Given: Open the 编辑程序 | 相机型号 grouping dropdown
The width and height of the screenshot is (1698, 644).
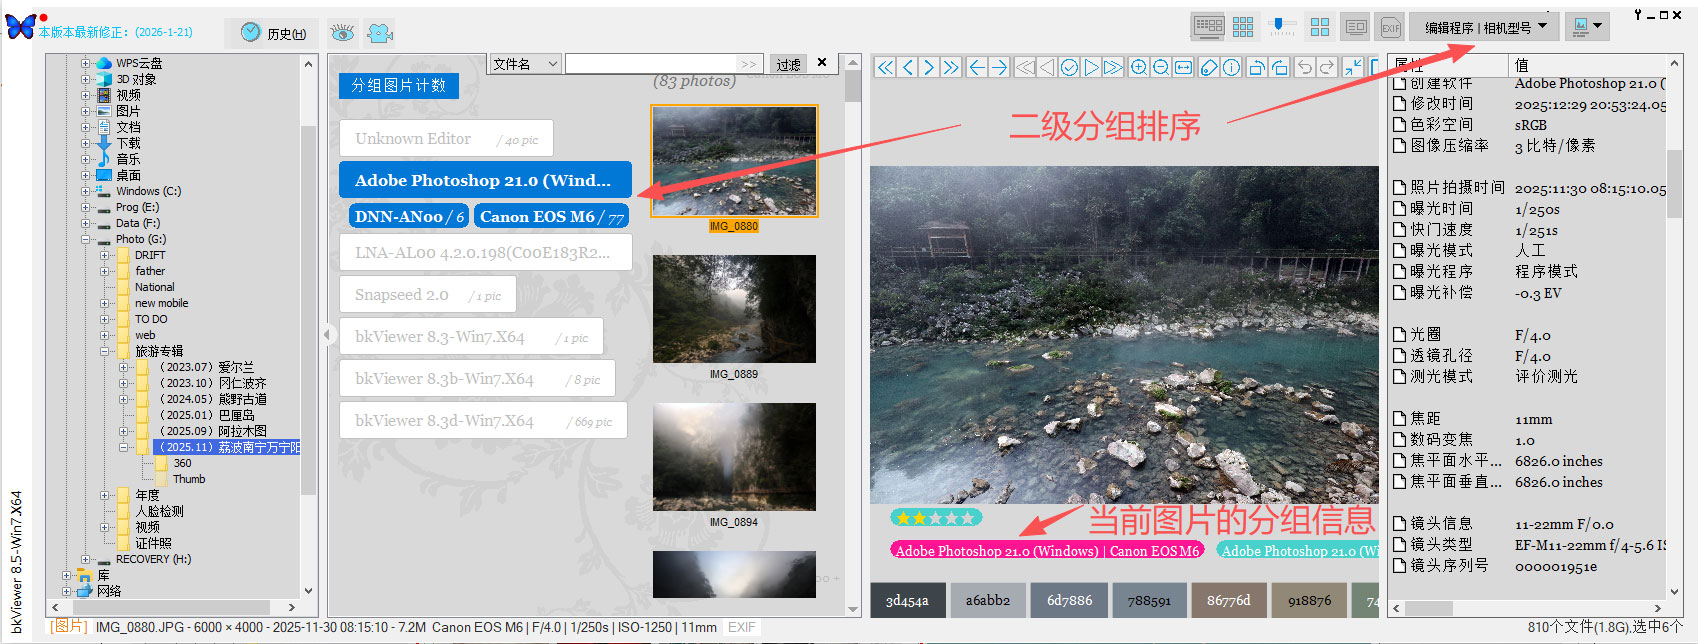Looking at the screenshot, I should pos(1484,27).
